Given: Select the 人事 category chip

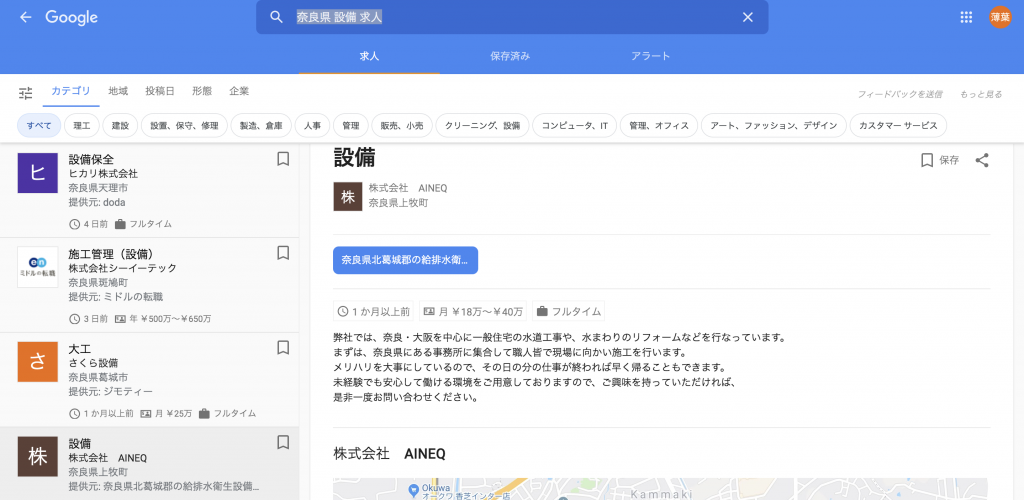Looking at the screenshot, I should pyautogui.click(x=312, y=125).
